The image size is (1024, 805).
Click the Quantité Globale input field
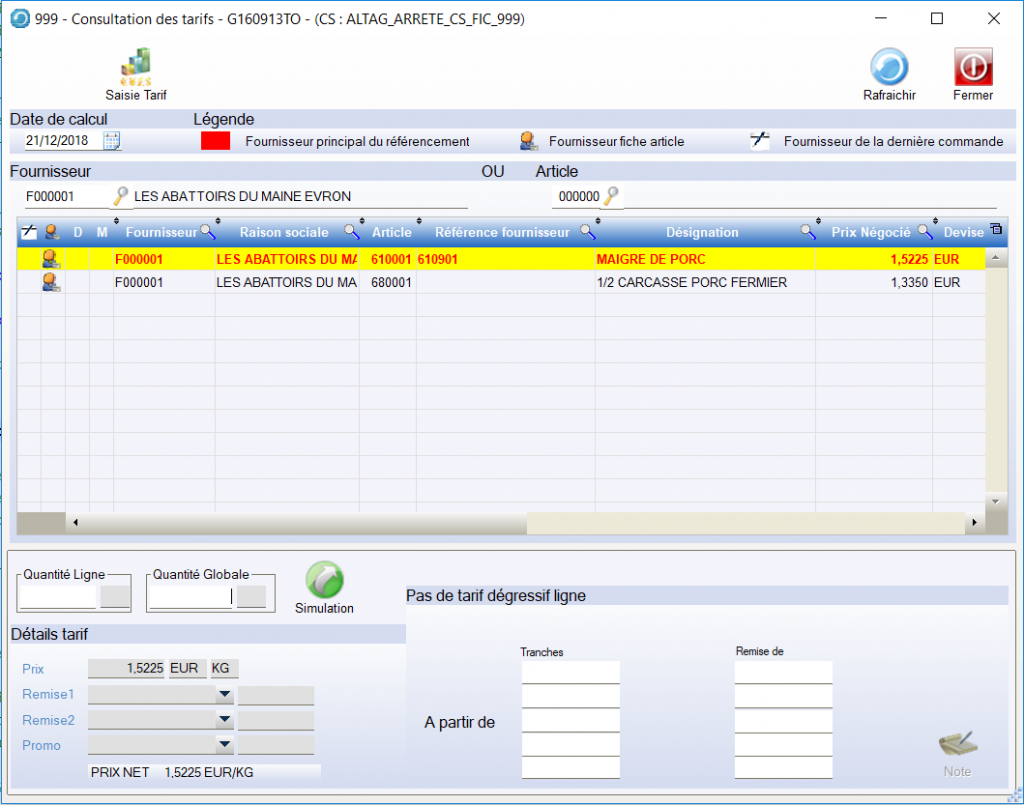pyautogui.click(x=190, y=597)
